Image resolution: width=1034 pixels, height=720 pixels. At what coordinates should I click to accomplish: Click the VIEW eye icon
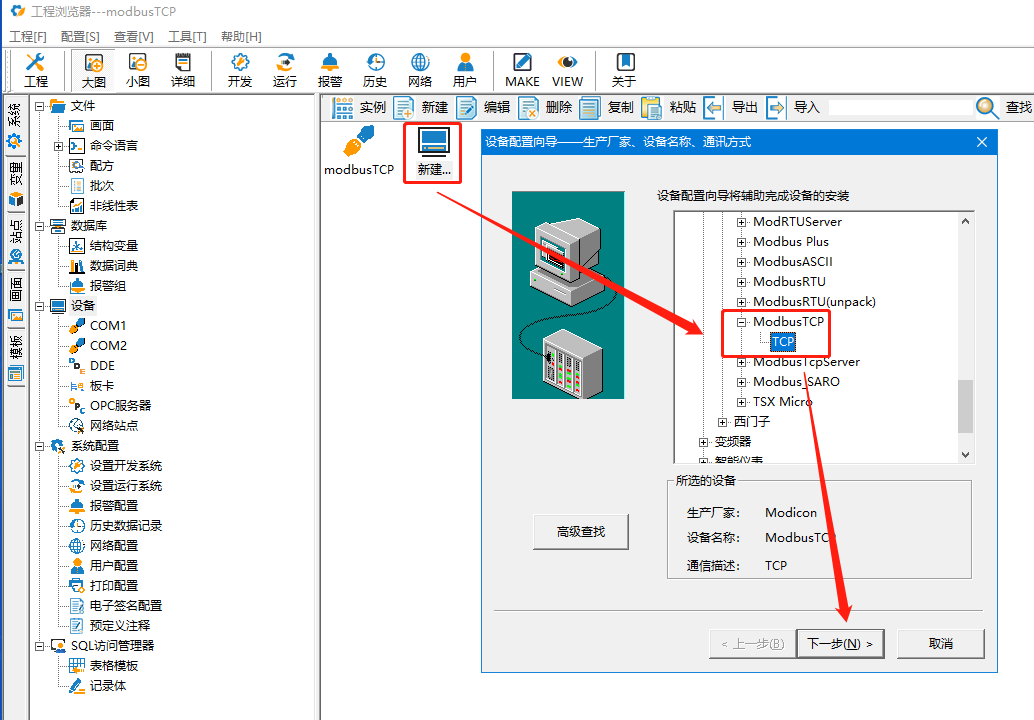point(567,70)
